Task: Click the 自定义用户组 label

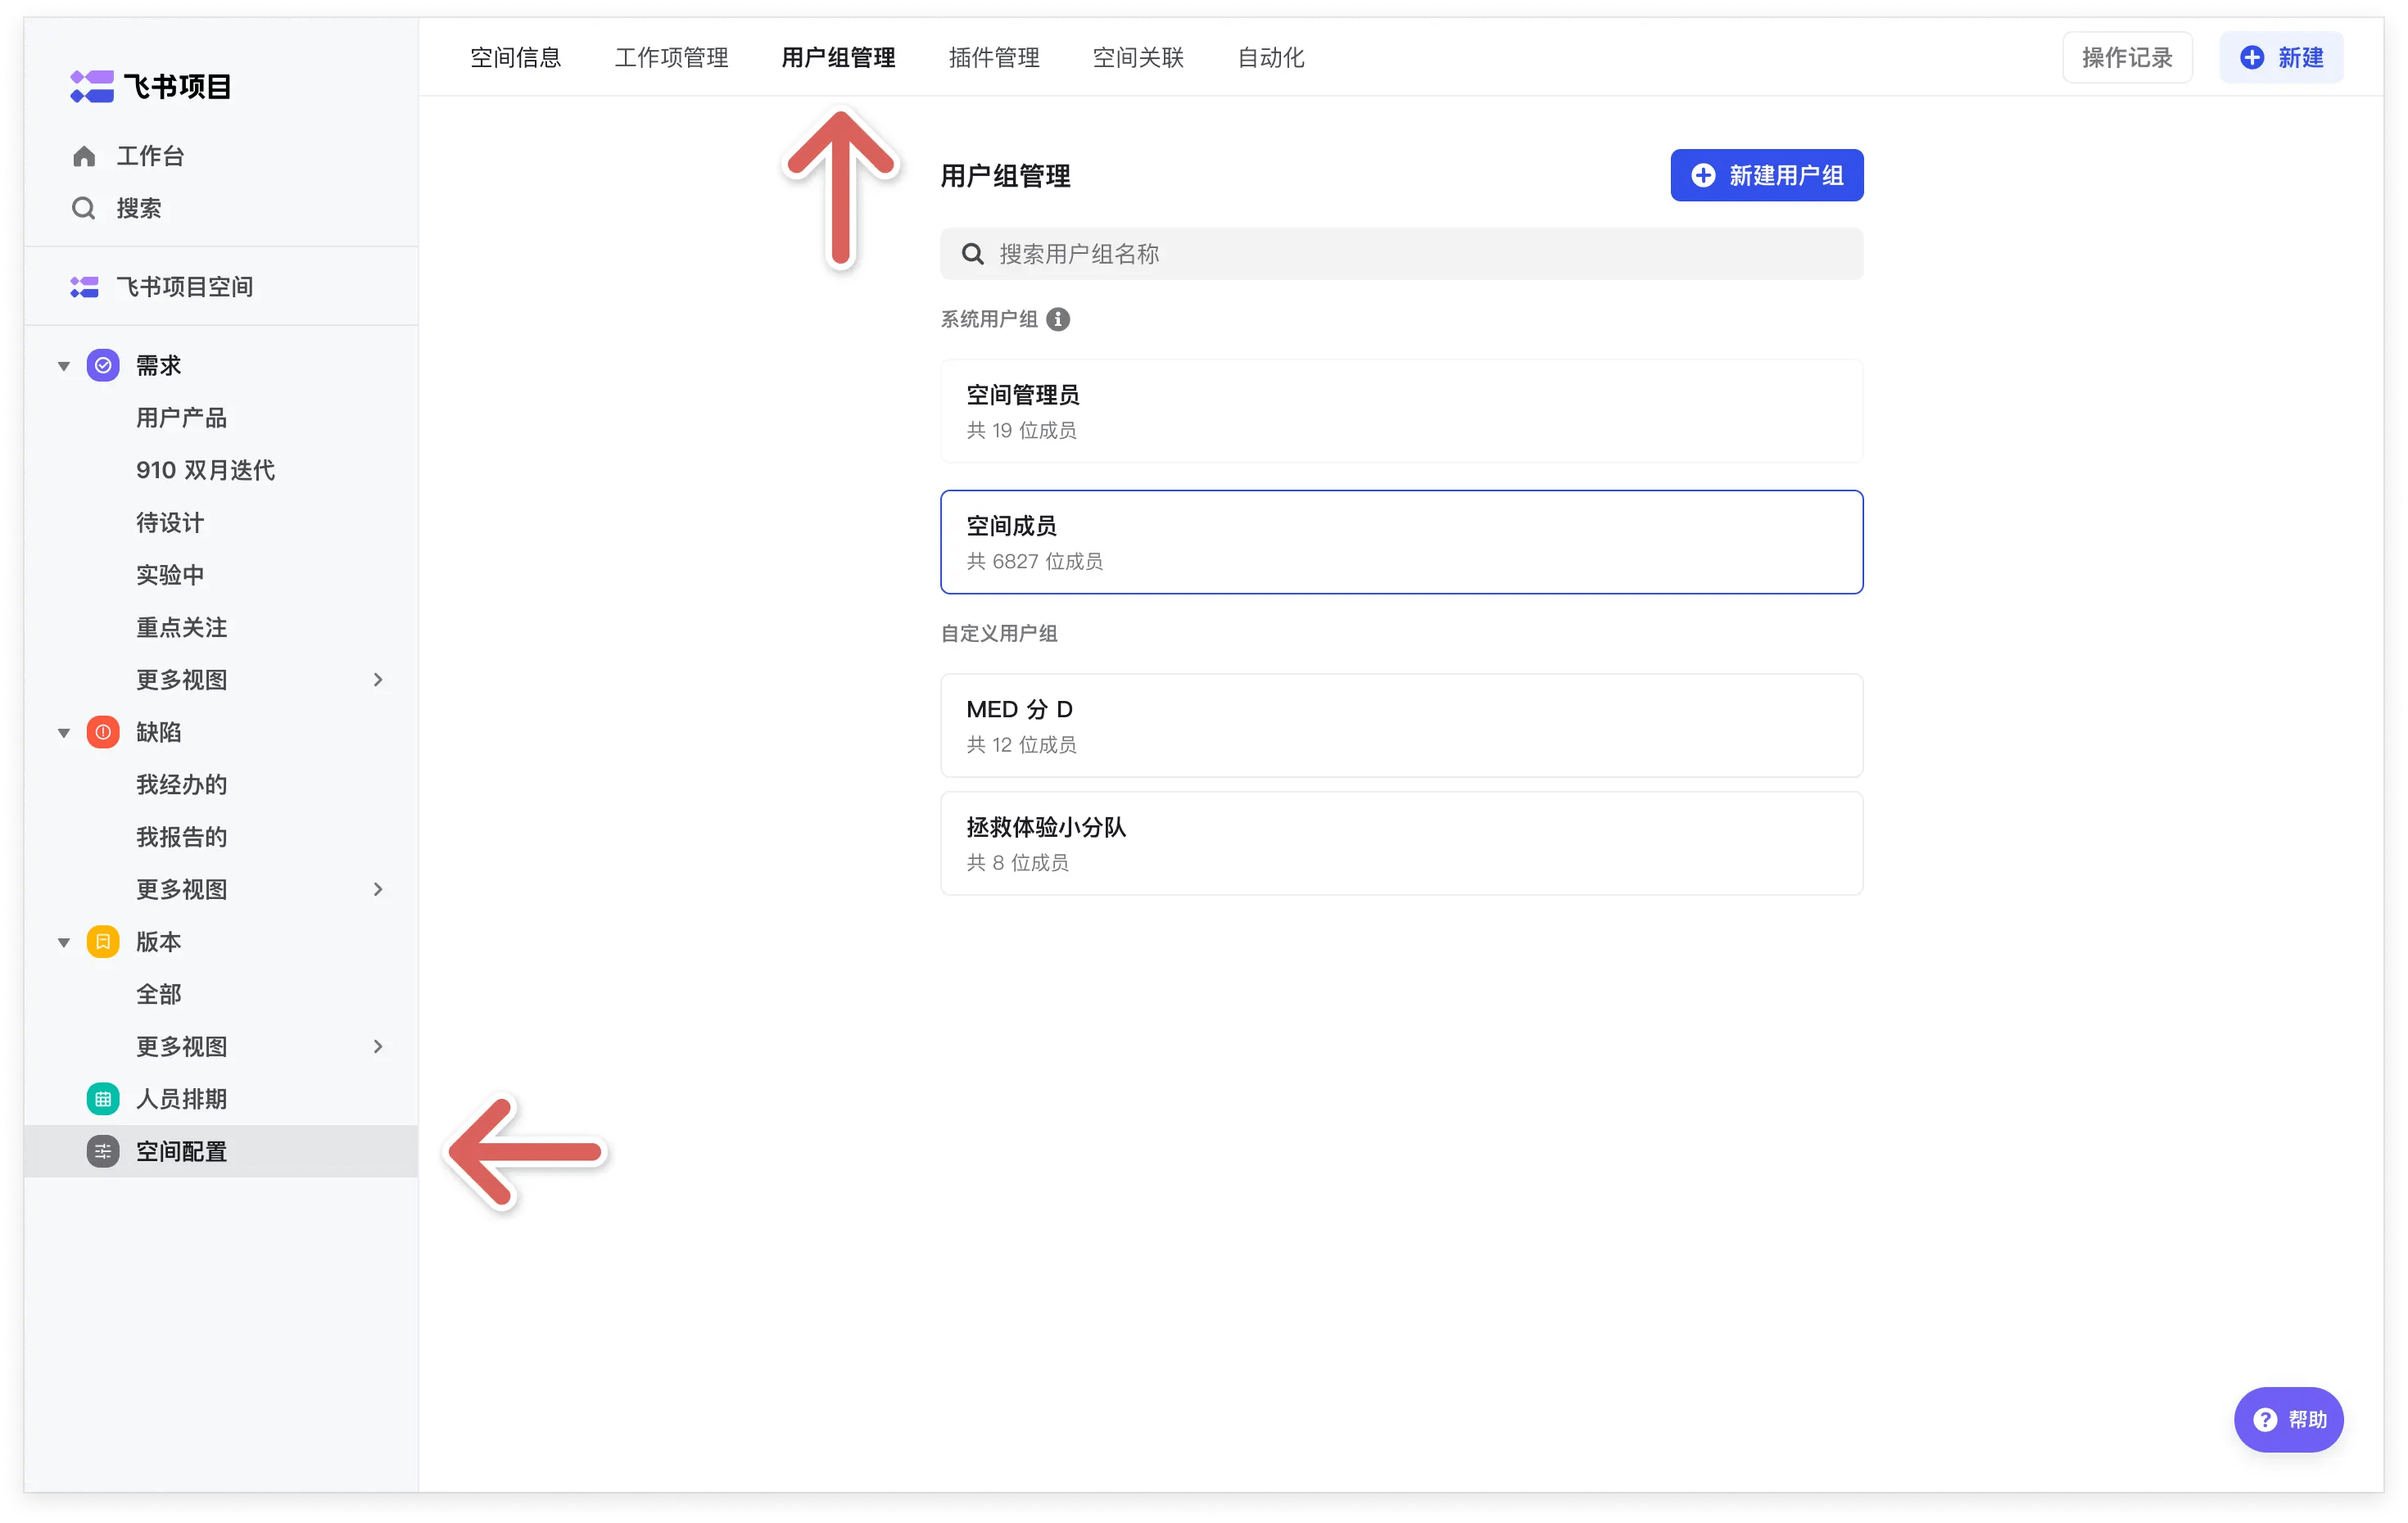Action: (998, 633)
